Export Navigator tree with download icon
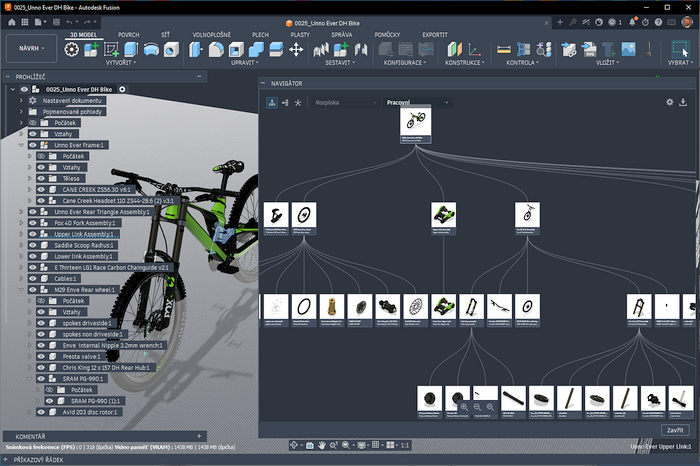700x466 pixels. 683,102
